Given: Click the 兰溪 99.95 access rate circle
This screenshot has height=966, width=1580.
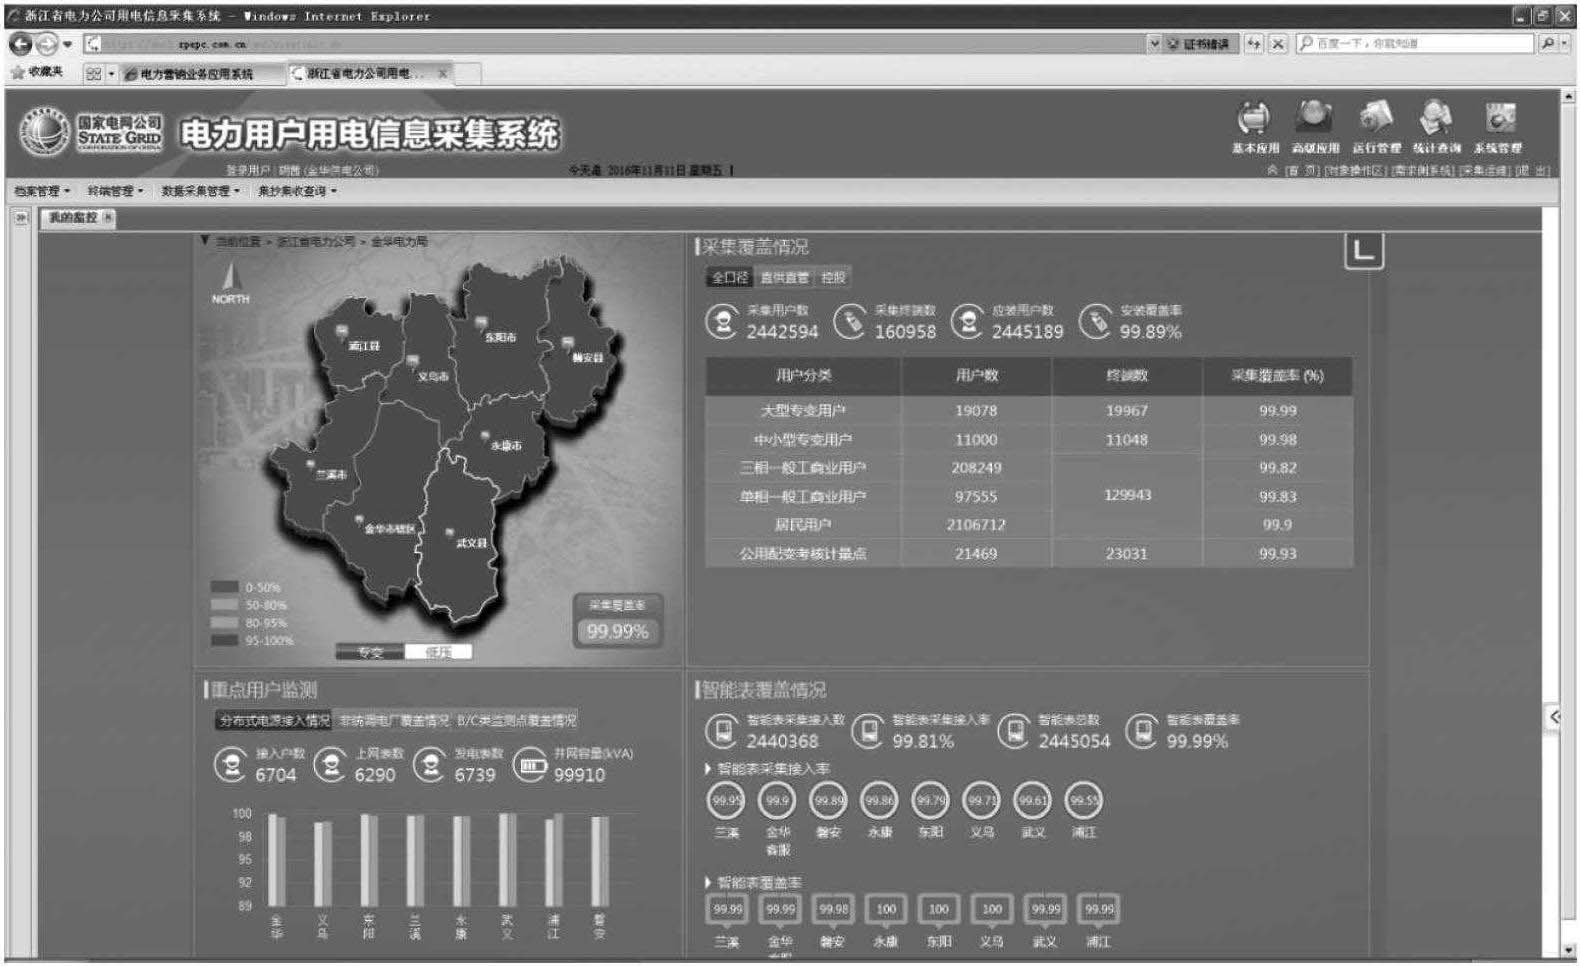Looking at the screenshot, I should click(727, 800).
